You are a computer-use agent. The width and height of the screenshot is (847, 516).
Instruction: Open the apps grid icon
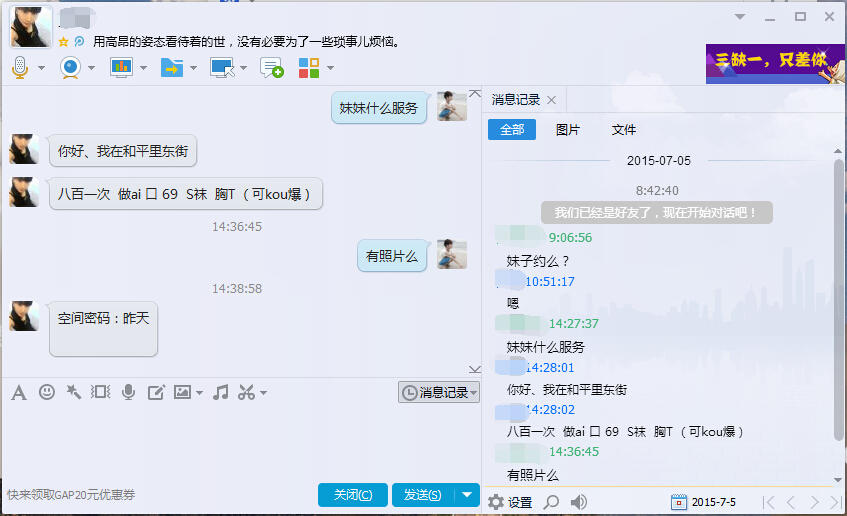coord(309,68)
